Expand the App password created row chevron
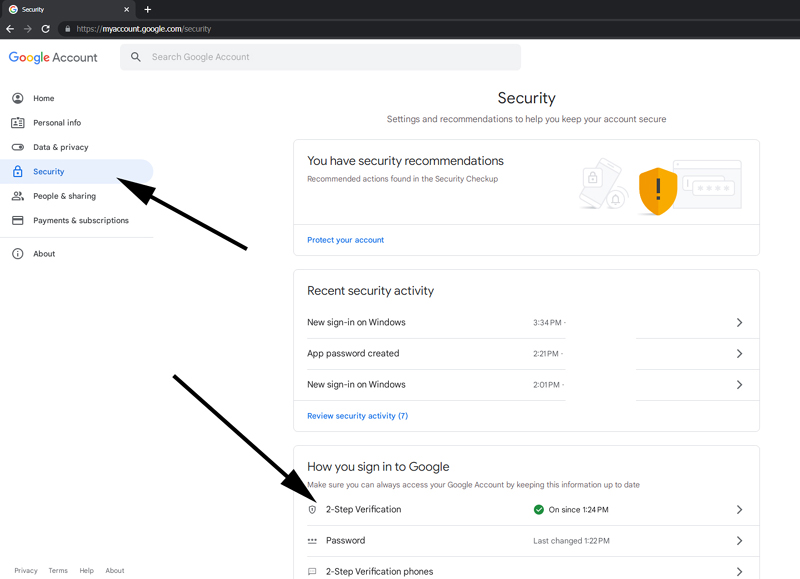 [739, 354]
